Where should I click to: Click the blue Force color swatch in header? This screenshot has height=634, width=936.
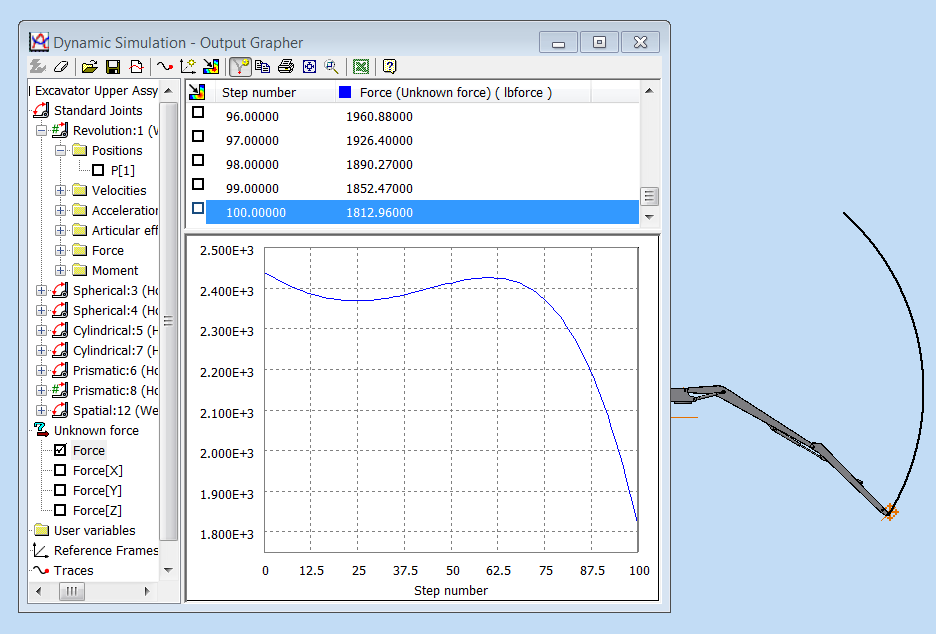[344, 91]
